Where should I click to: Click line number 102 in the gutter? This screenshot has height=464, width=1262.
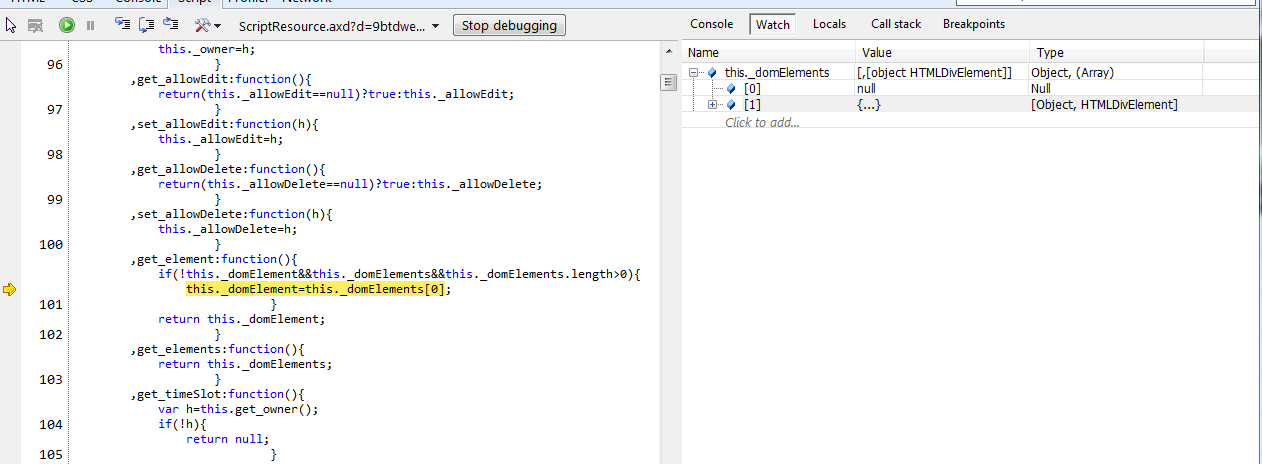coord(49,334)
